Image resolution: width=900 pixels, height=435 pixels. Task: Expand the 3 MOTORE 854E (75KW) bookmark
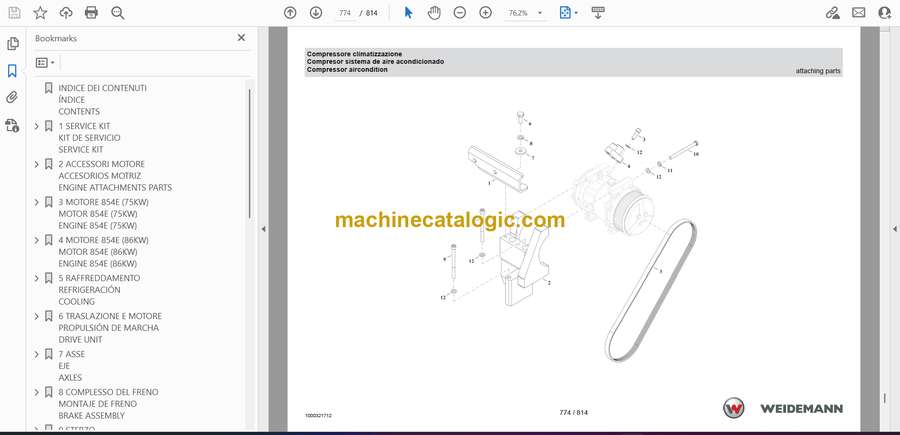pyautogui.click(x=37, y=202)
